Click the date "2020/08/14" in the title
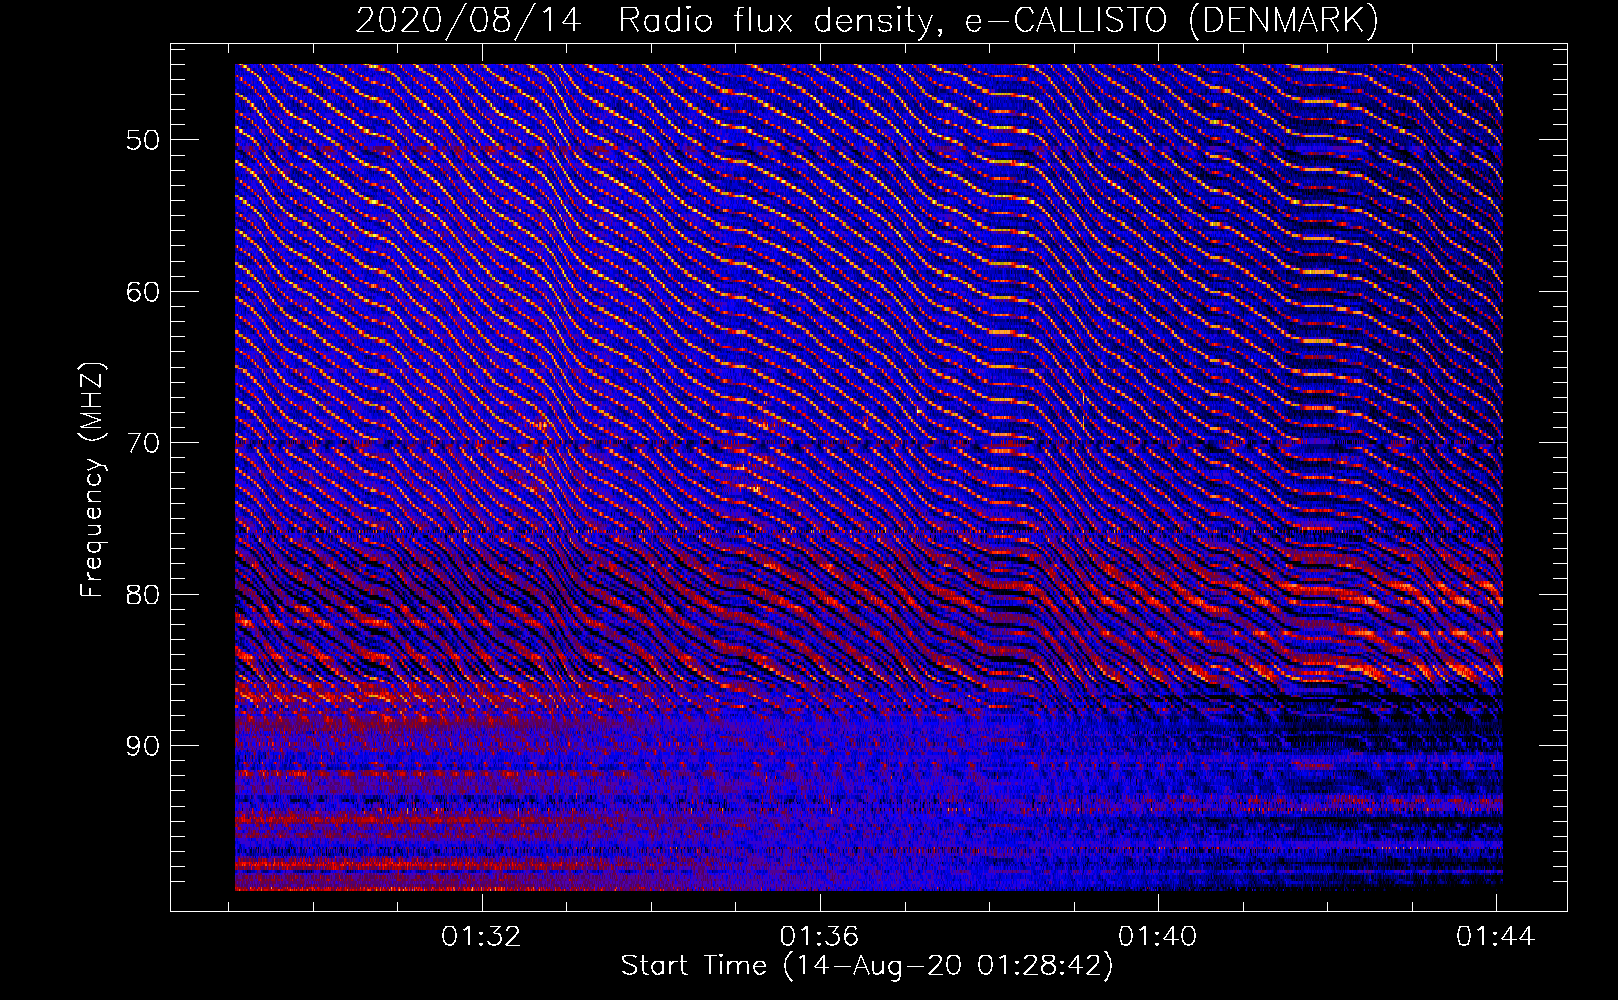Screen dimensions: 1618x1000 pos(468,21)
